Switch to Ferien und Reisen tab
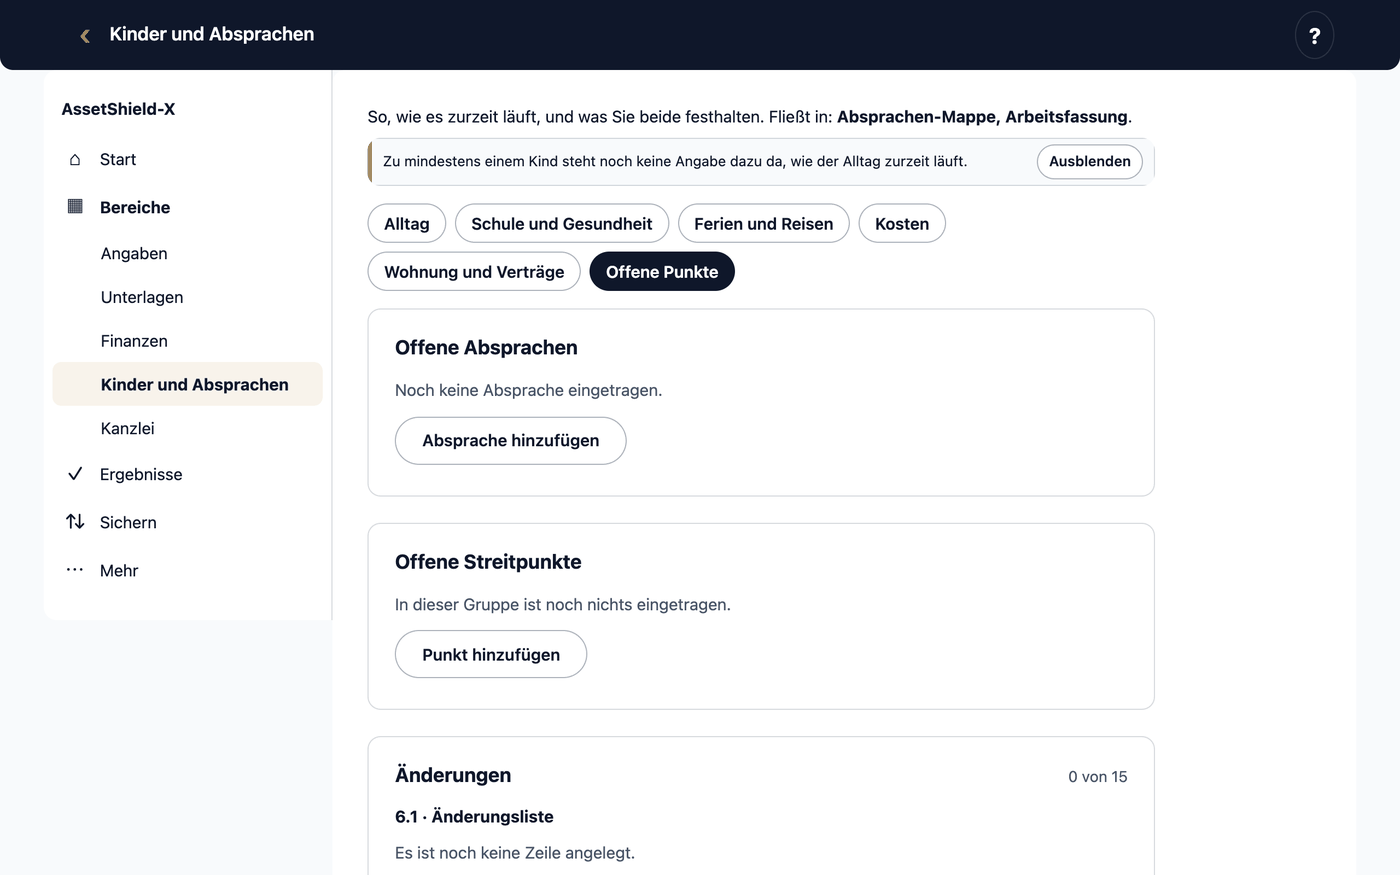 click(764, 224)
